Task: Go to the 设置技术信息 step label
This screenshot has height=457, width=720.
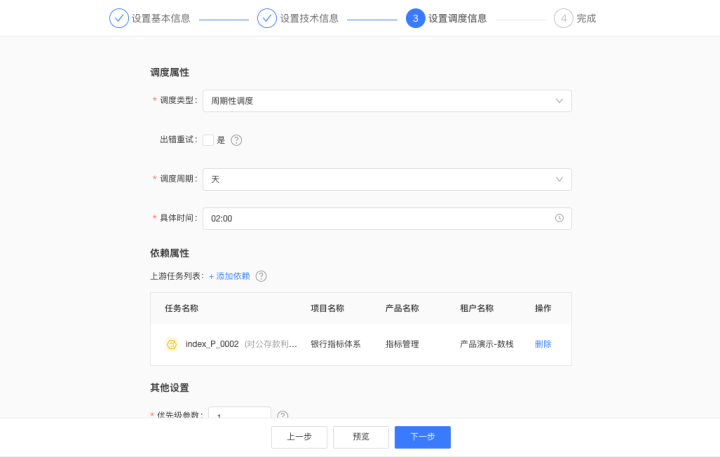Action: point(309,18)
